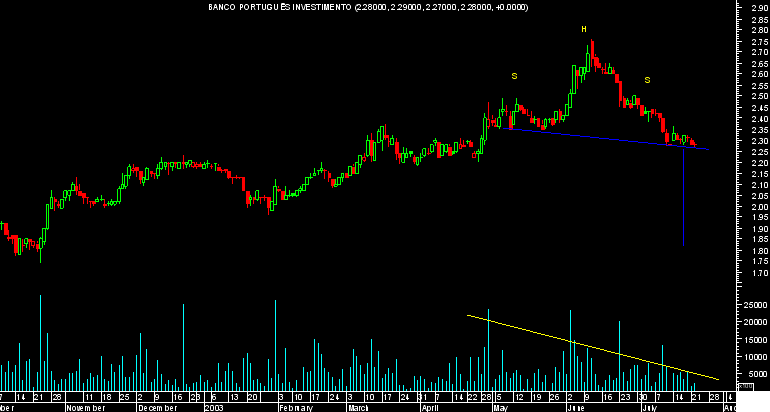The height and width of the screenshot is (412, 770).
Task: Click the March month label
Action: coord(358,408)
